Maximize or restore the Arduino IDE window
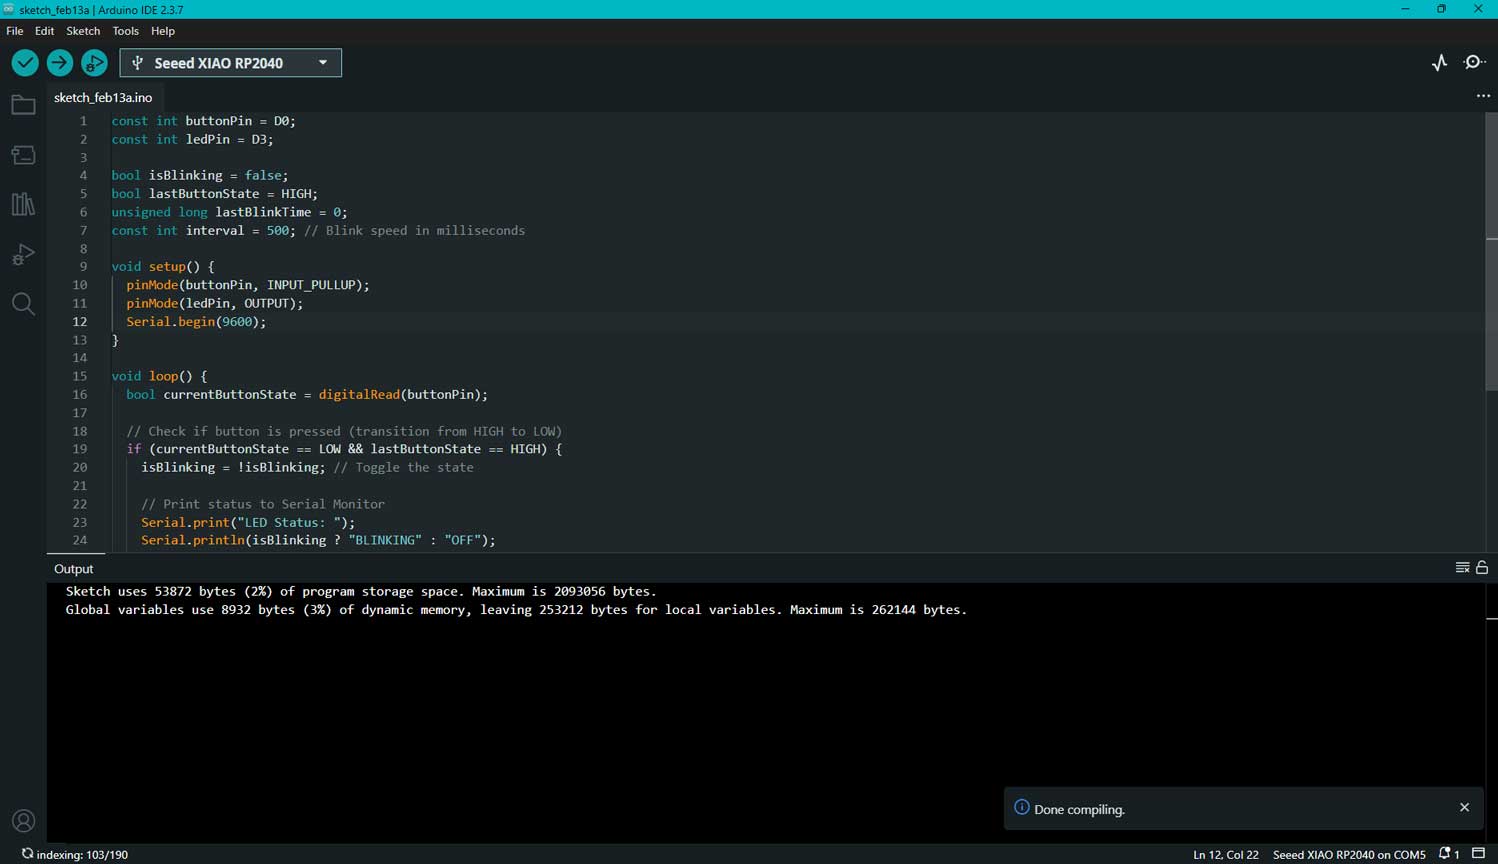 pyautogui.click(x=1441, y=9)
